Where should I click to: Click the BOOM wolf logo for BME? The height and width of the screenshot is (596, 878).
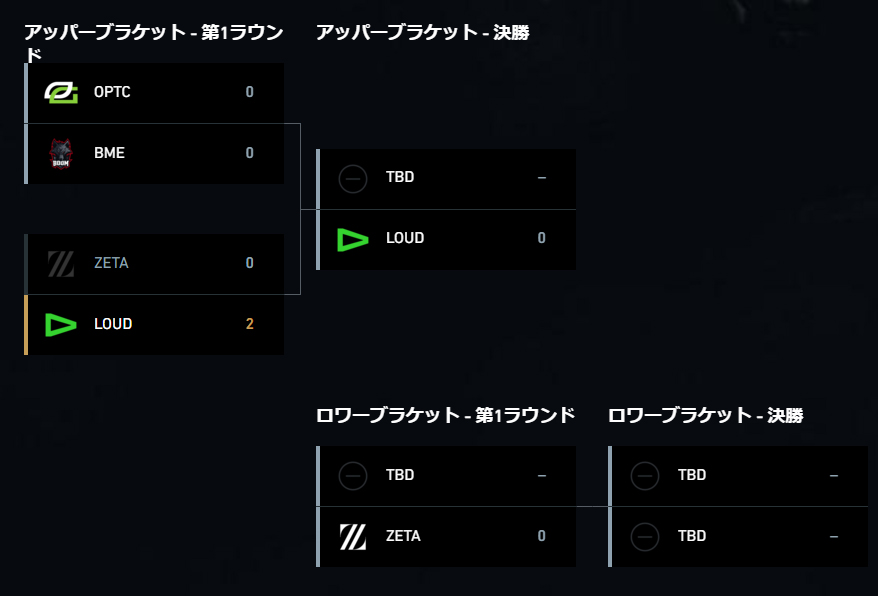(60, 153)
